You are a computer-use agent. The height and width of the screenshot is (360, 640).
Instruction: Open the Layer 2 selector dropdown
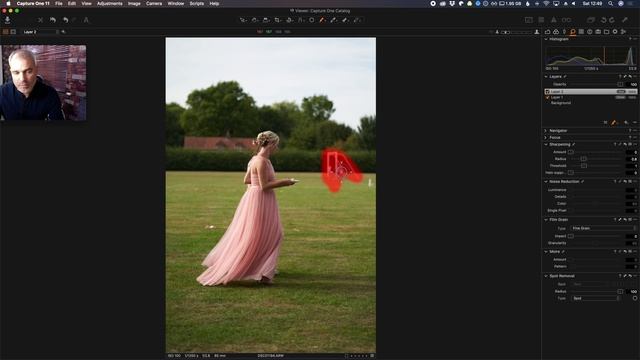click(41, 31)
